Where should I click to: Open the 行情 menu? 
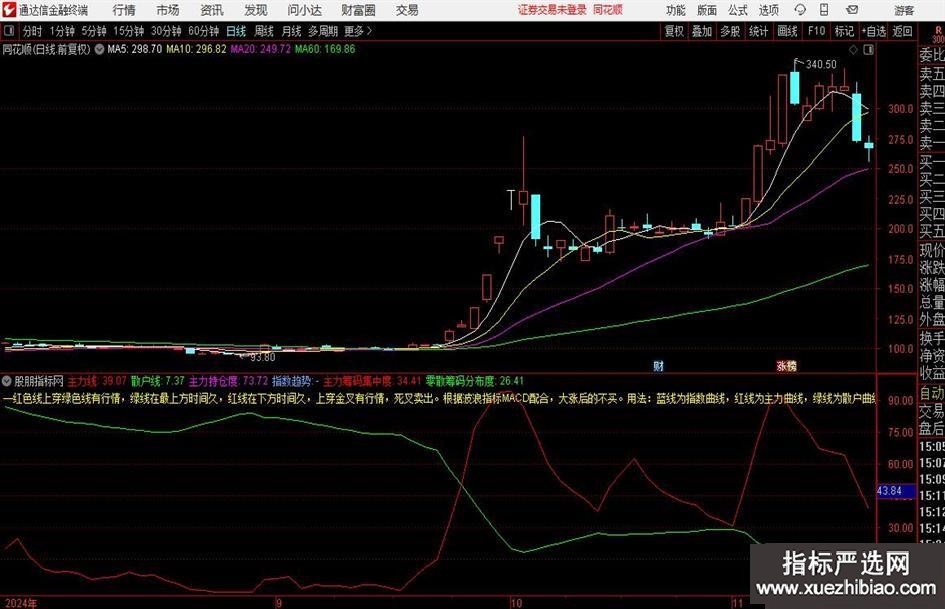(x=124, y=10)
